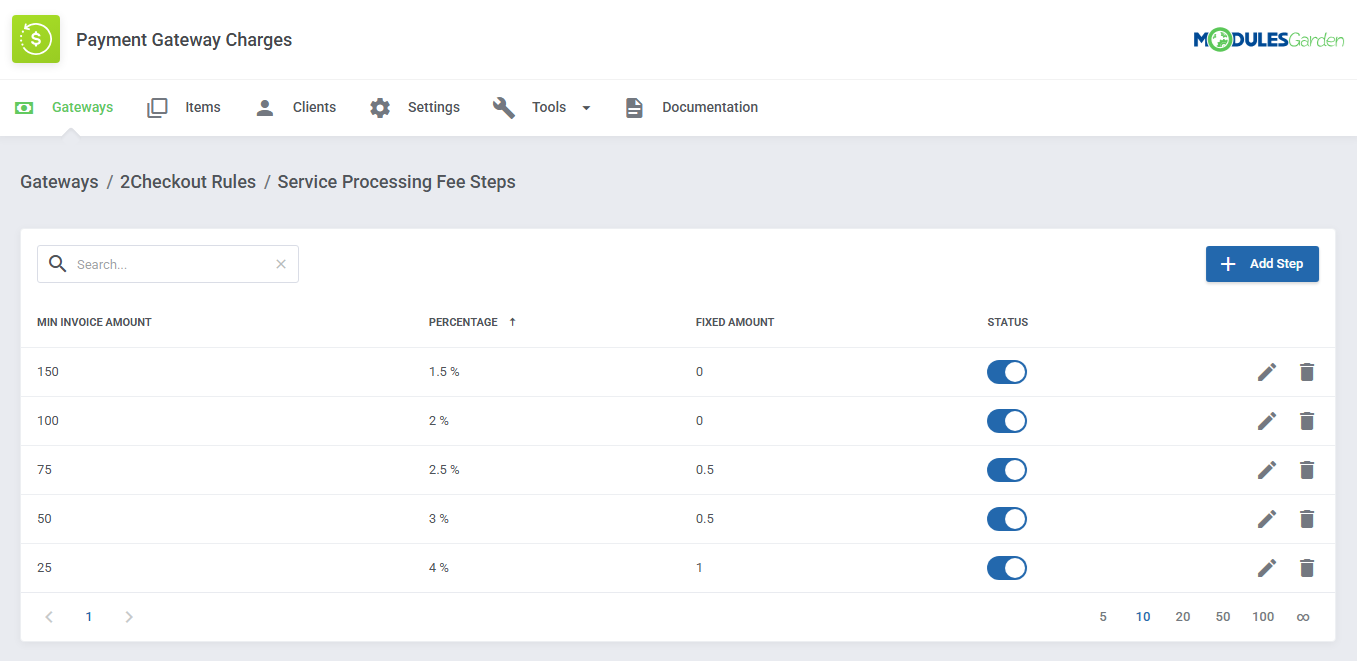1357x661 pixels.
Task: Set page size to 100 entries
Action: click(1263, 616)
